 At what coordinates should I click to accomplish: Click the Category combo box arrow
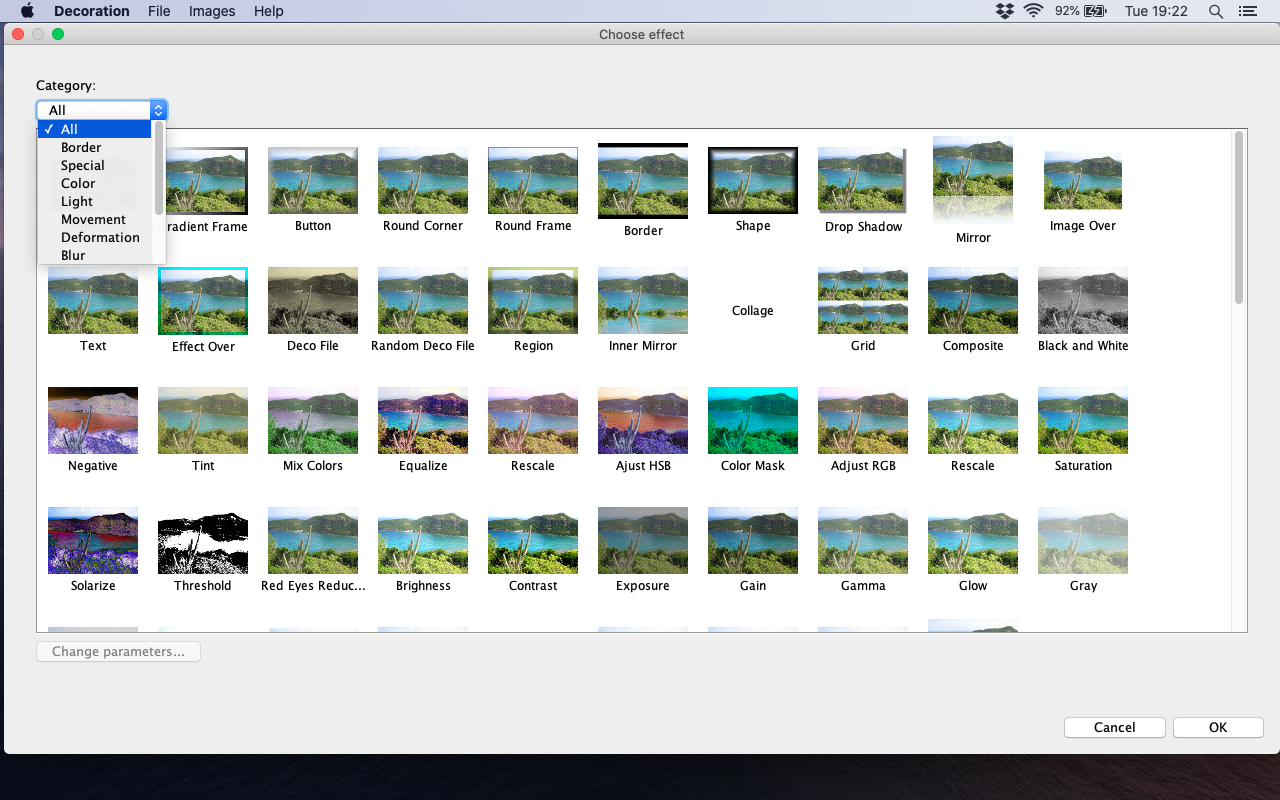pos(158,110)
